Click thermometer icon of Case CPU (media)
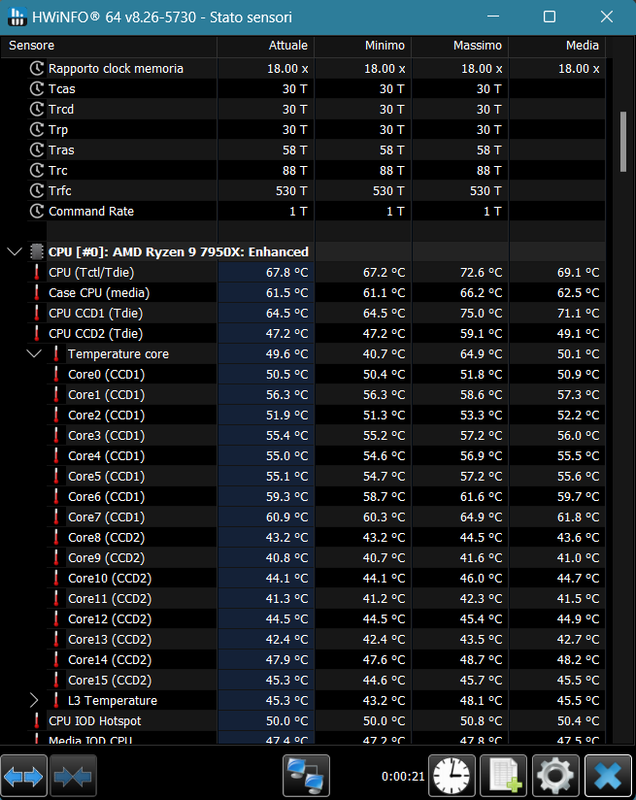Screen dimensions: 636x800 coord(37,293)
